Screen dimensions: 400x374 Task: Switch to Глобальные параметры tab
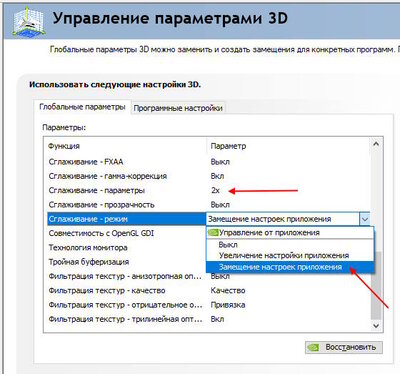click(82, 107)
